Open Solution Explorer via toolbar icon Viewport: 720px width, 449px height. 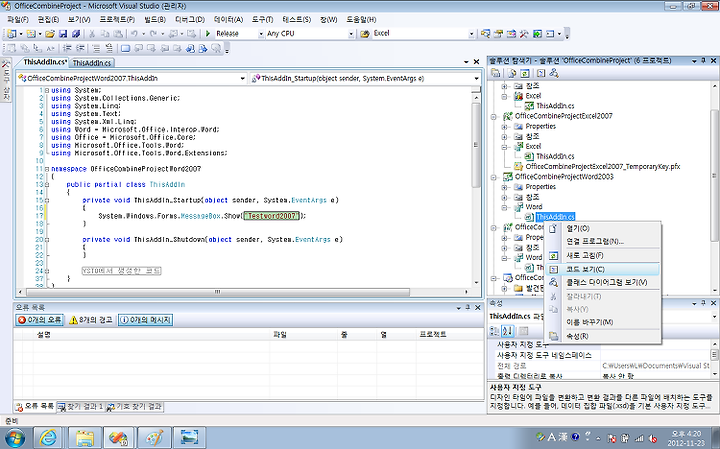(x=485, y=34)
